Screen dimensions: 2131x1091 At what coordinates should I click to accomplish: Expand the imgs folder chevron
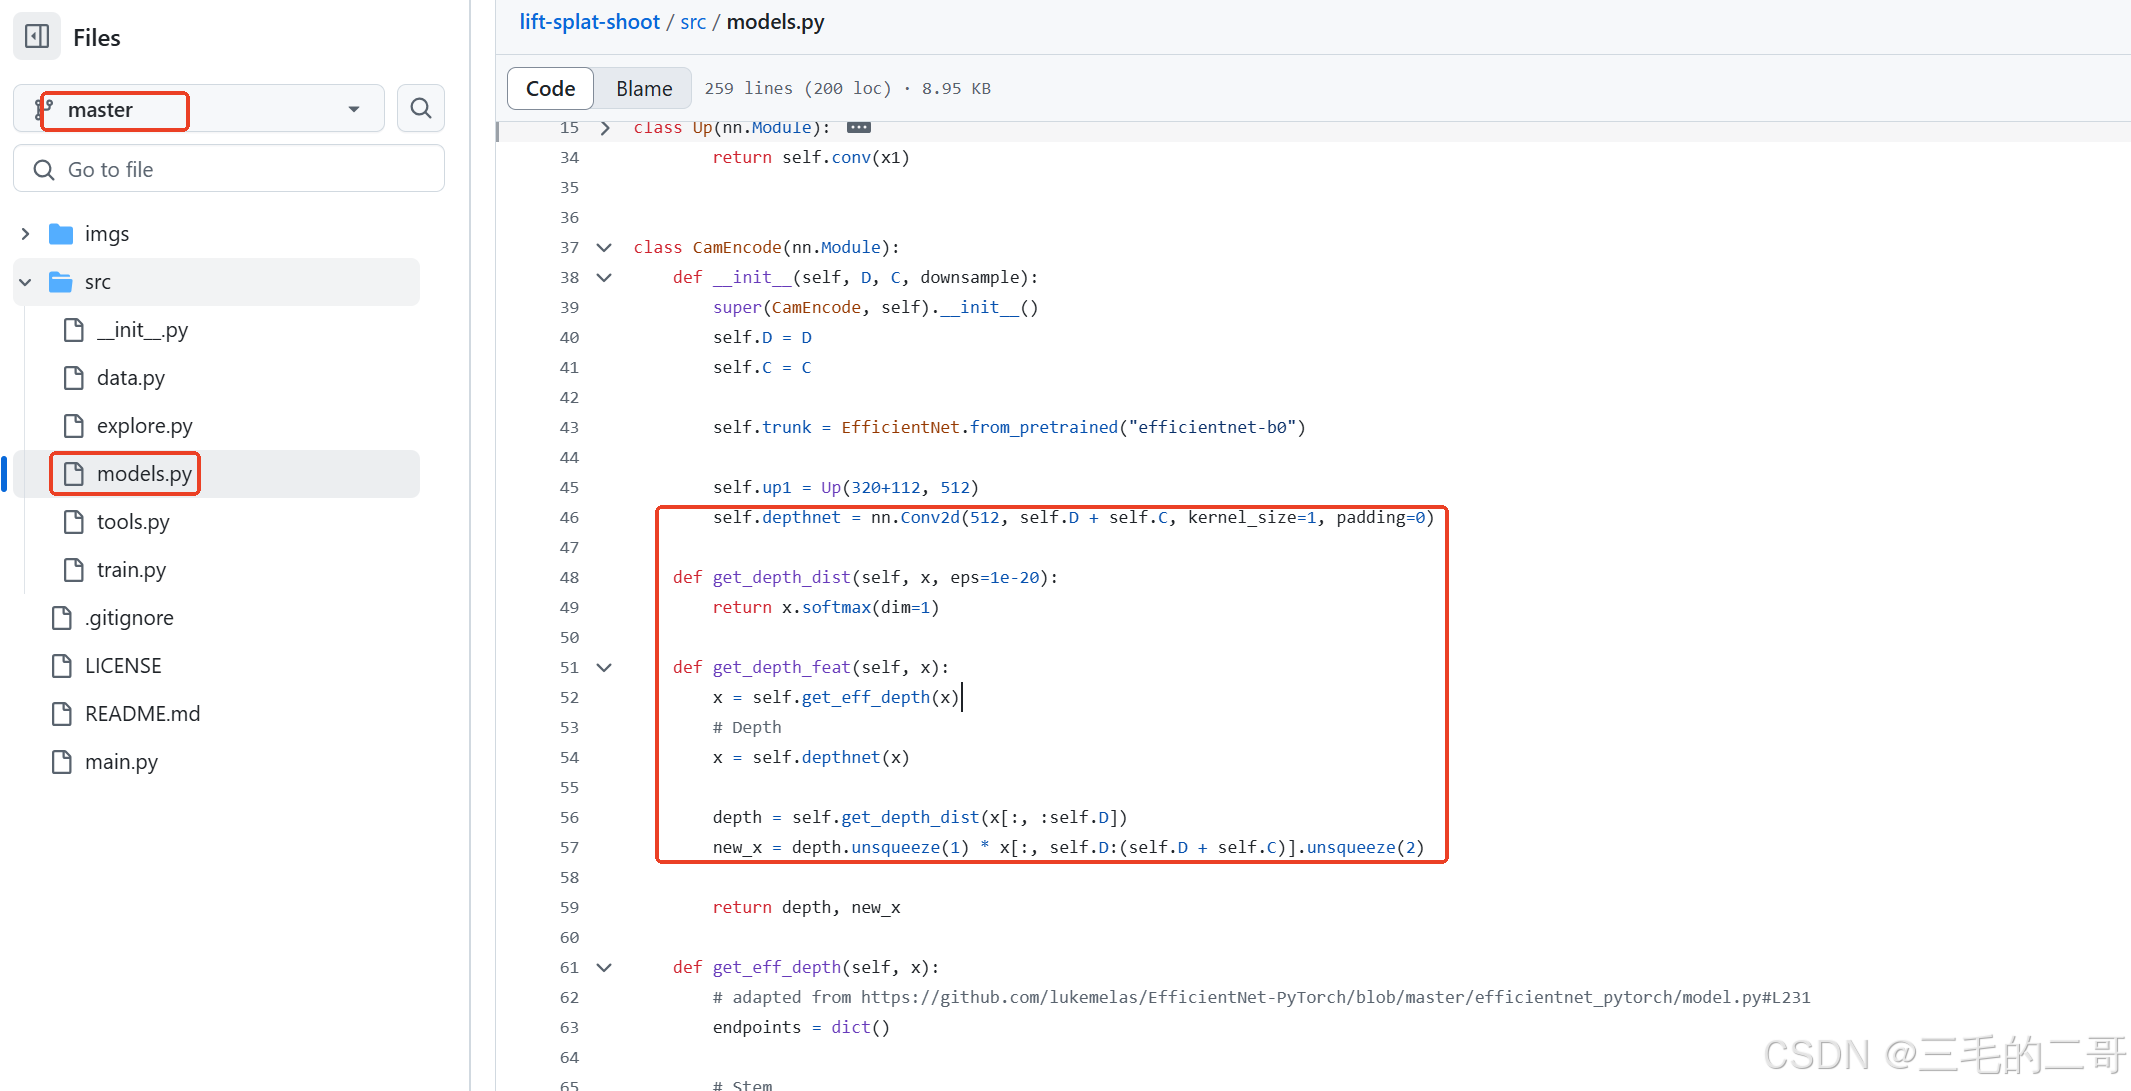pyautogui.click(x=25, y=234)
